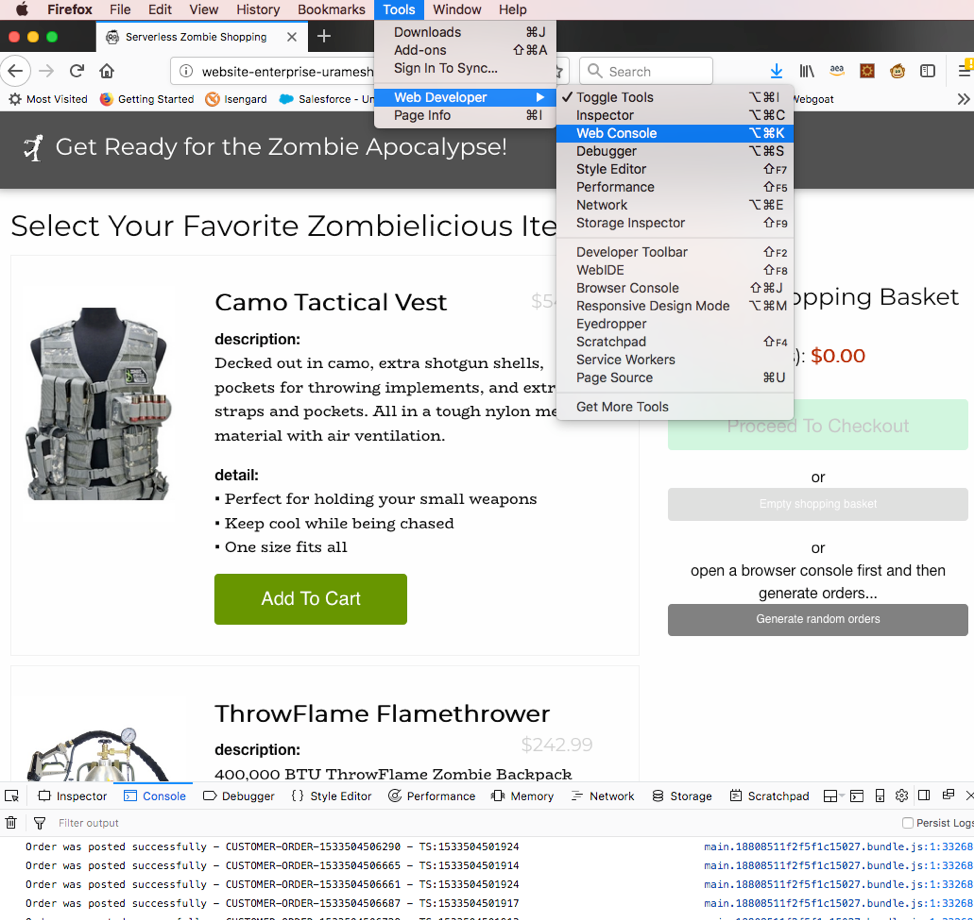This screenshot has height=920, width=974.
Task: Click the Camo Tactical Vest product image
Action: point(98,404)
